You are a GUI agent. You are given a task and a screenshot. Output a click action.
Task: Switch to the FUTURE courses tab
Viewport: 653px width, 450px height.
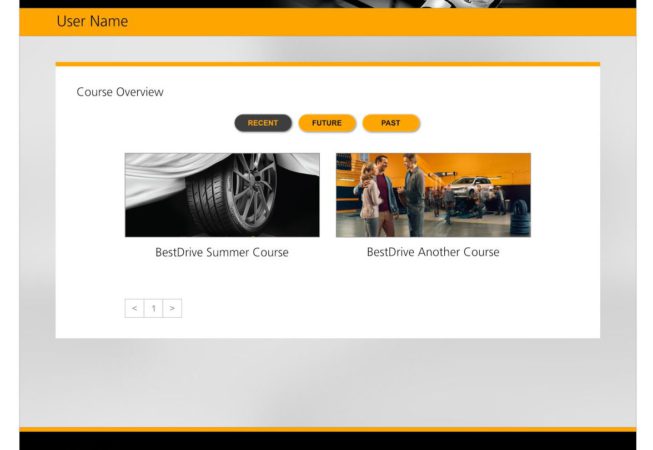tap(327, 123)
